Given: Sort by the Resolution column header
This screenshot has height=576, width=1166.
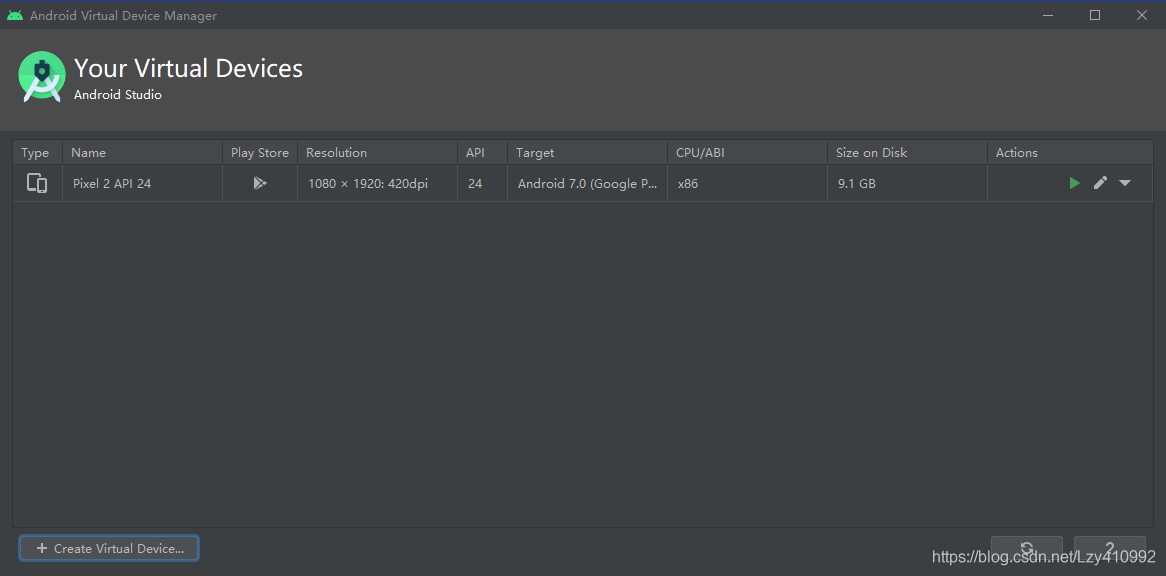Looking at the screenshot, I should (377, 152).
